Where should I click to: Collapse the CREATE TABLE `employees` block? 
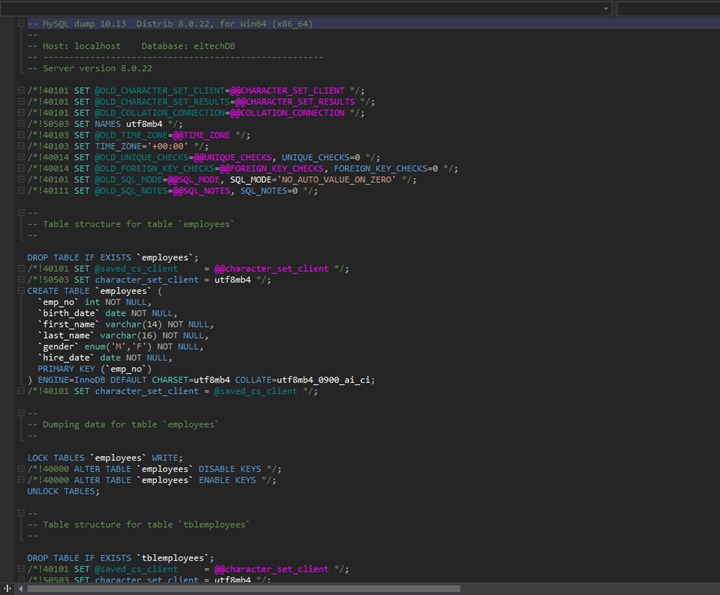tap(21, 291)
